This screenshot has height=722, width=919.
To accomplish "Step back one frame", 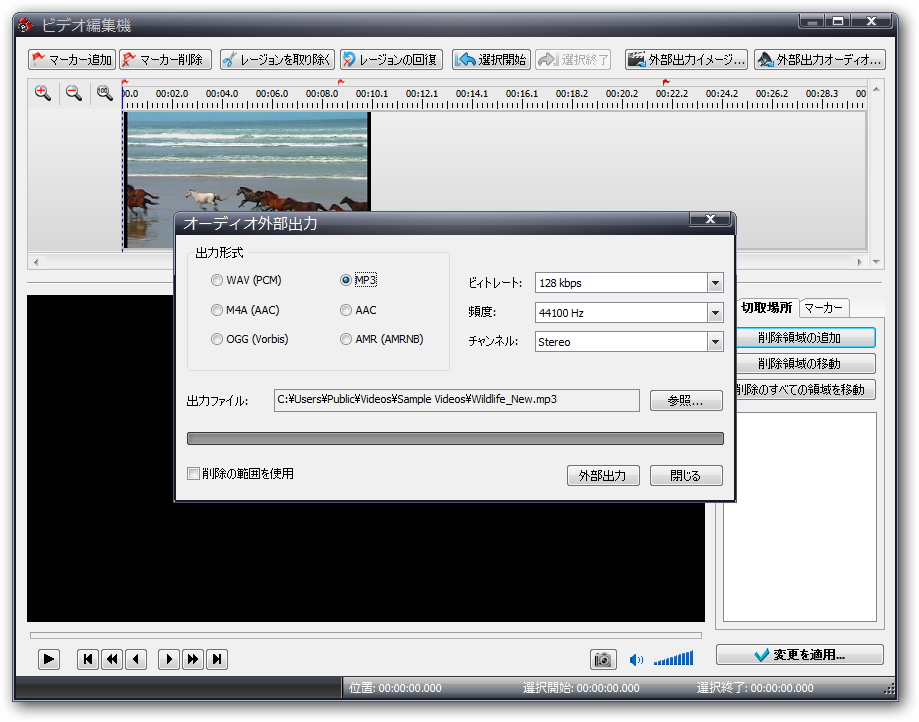I will [136, 659].
